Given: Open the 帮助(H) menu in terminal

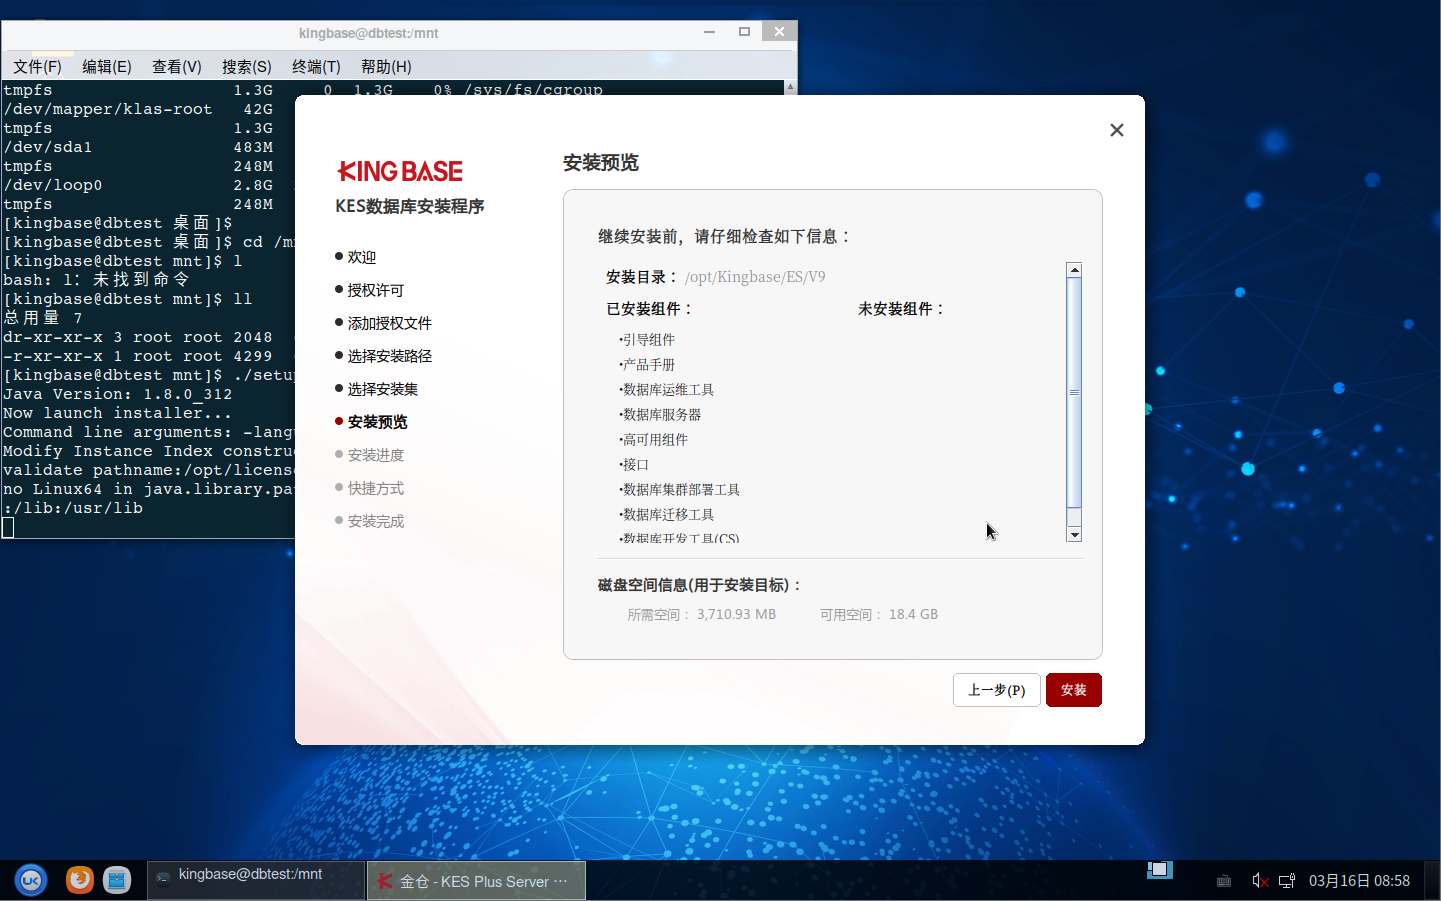Looking at the screenshot, I should (x=386, y=67).
